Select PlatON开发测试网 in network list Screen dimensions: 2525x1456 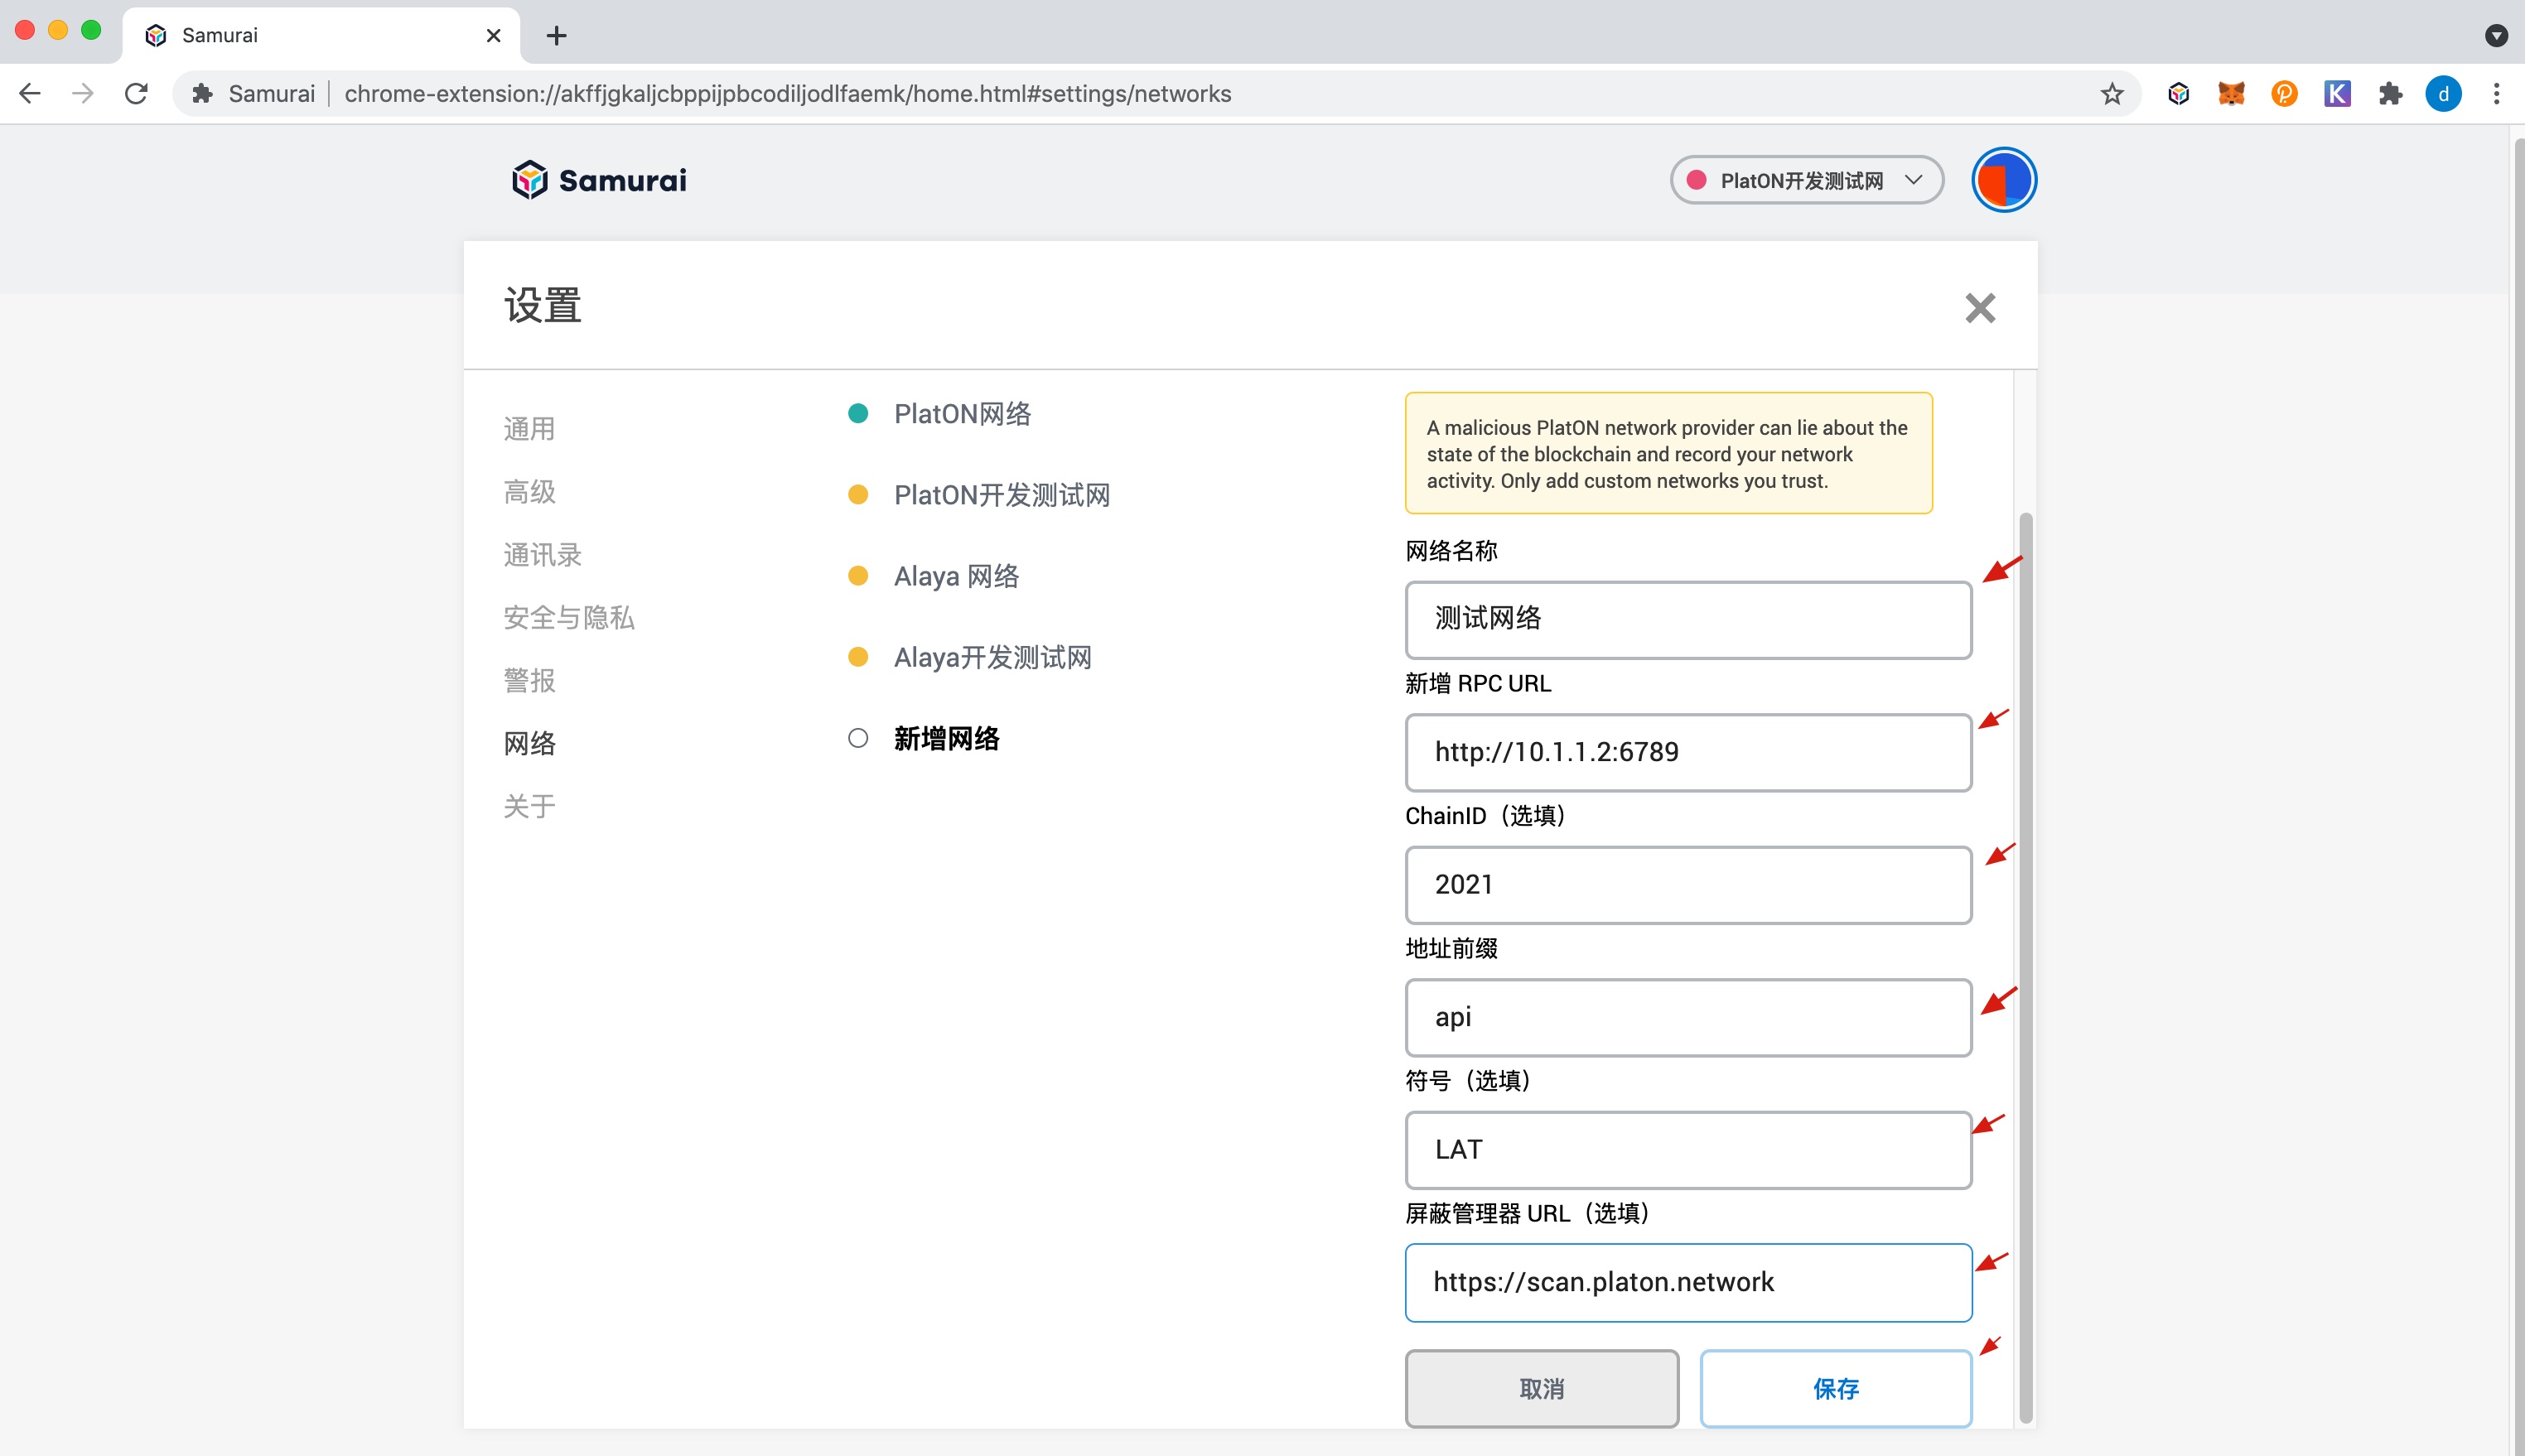pyautogui.click(x=979, y=495)
